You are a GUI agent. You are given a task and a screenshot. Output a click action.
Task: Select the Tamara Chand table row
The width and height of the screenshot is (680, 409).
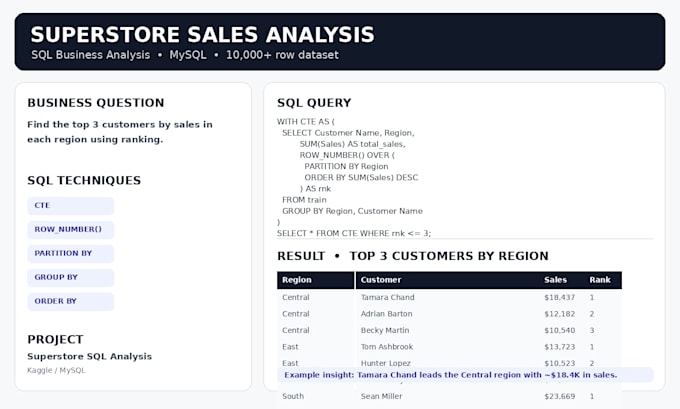coord(449,298)
